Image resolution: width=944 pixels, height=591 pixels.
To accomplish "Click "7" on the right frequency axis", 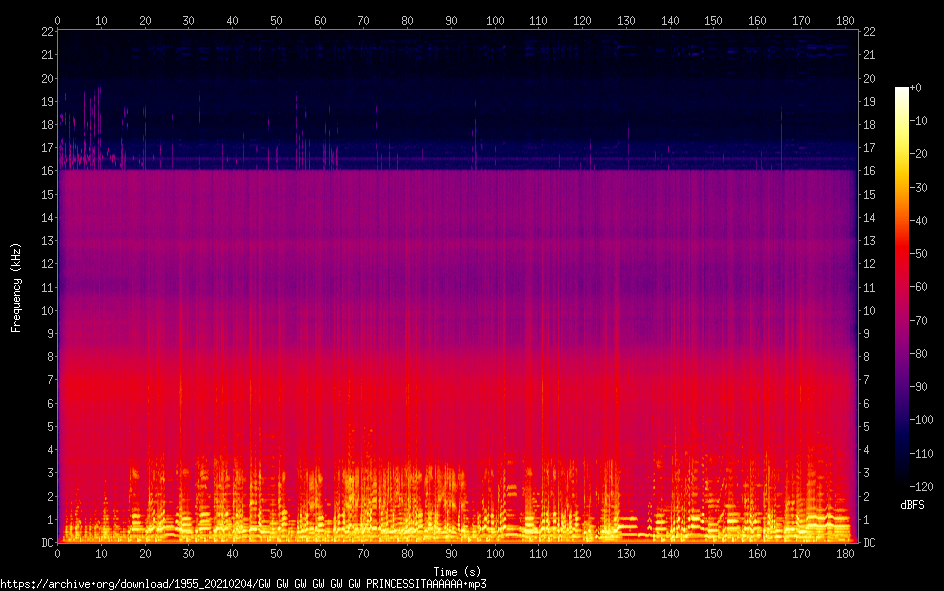I will (866, 380).
